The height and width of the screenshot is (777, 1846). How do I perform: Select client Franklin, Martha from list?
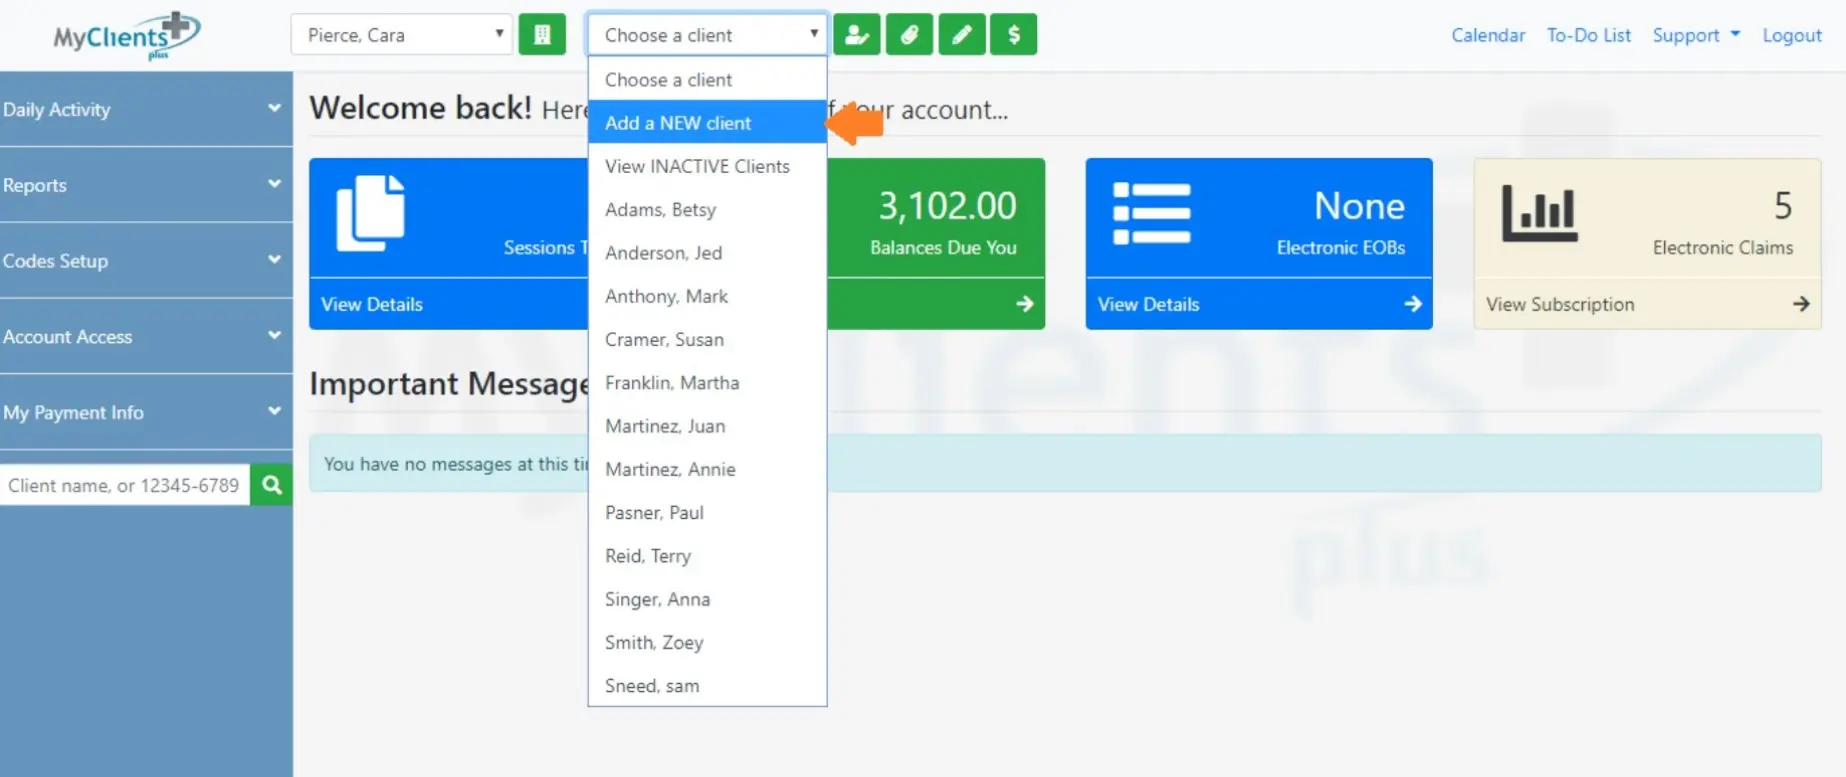[672, 383]
